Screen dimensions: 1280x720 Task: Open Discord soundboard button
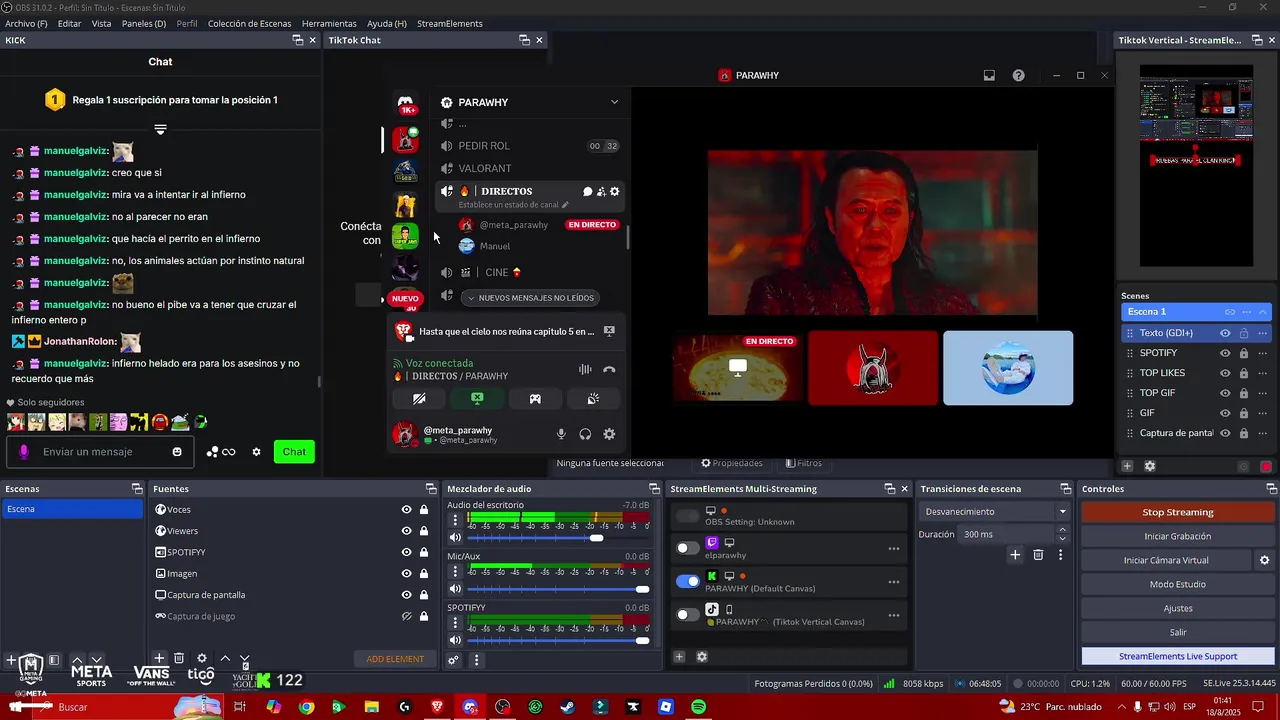pyautogui.click(x=593, y=398)
